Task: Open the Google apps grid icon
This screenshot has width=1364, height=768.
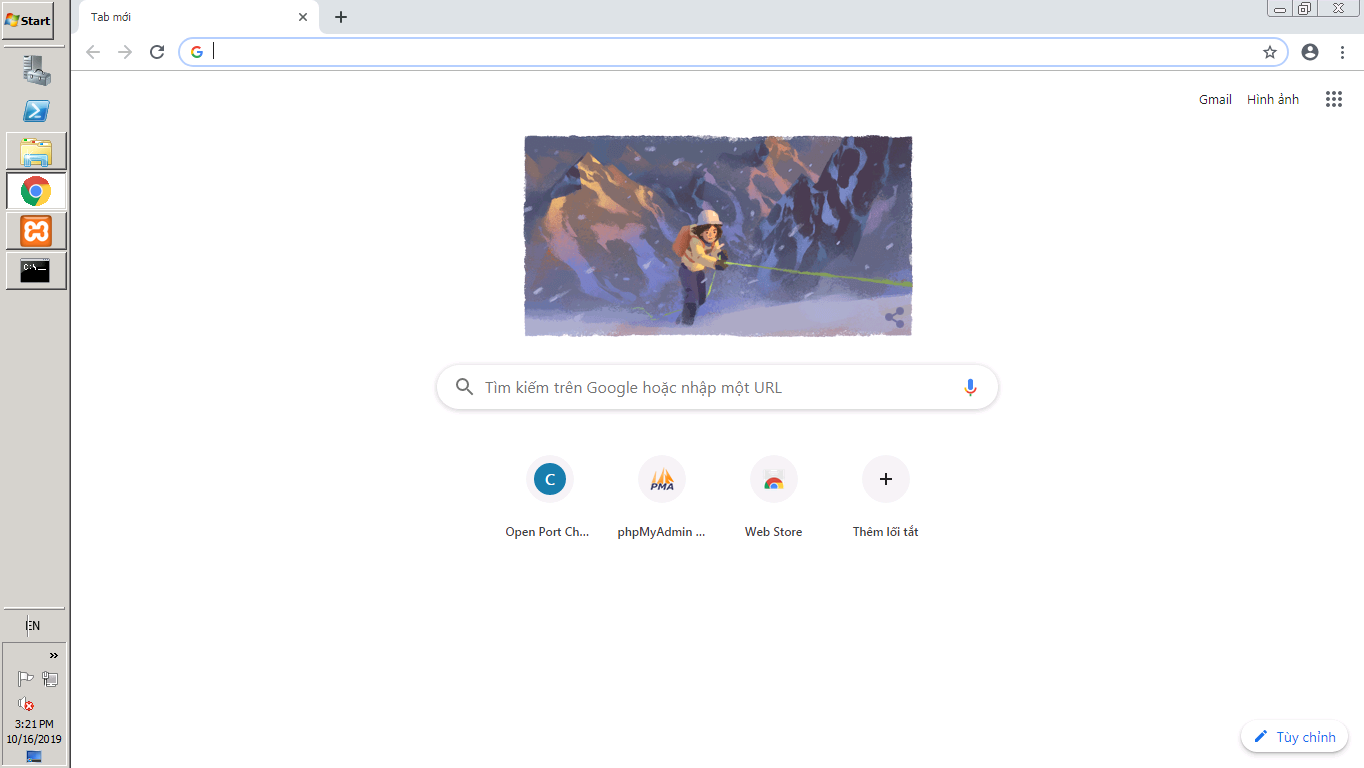Action: pos(1334,99)
